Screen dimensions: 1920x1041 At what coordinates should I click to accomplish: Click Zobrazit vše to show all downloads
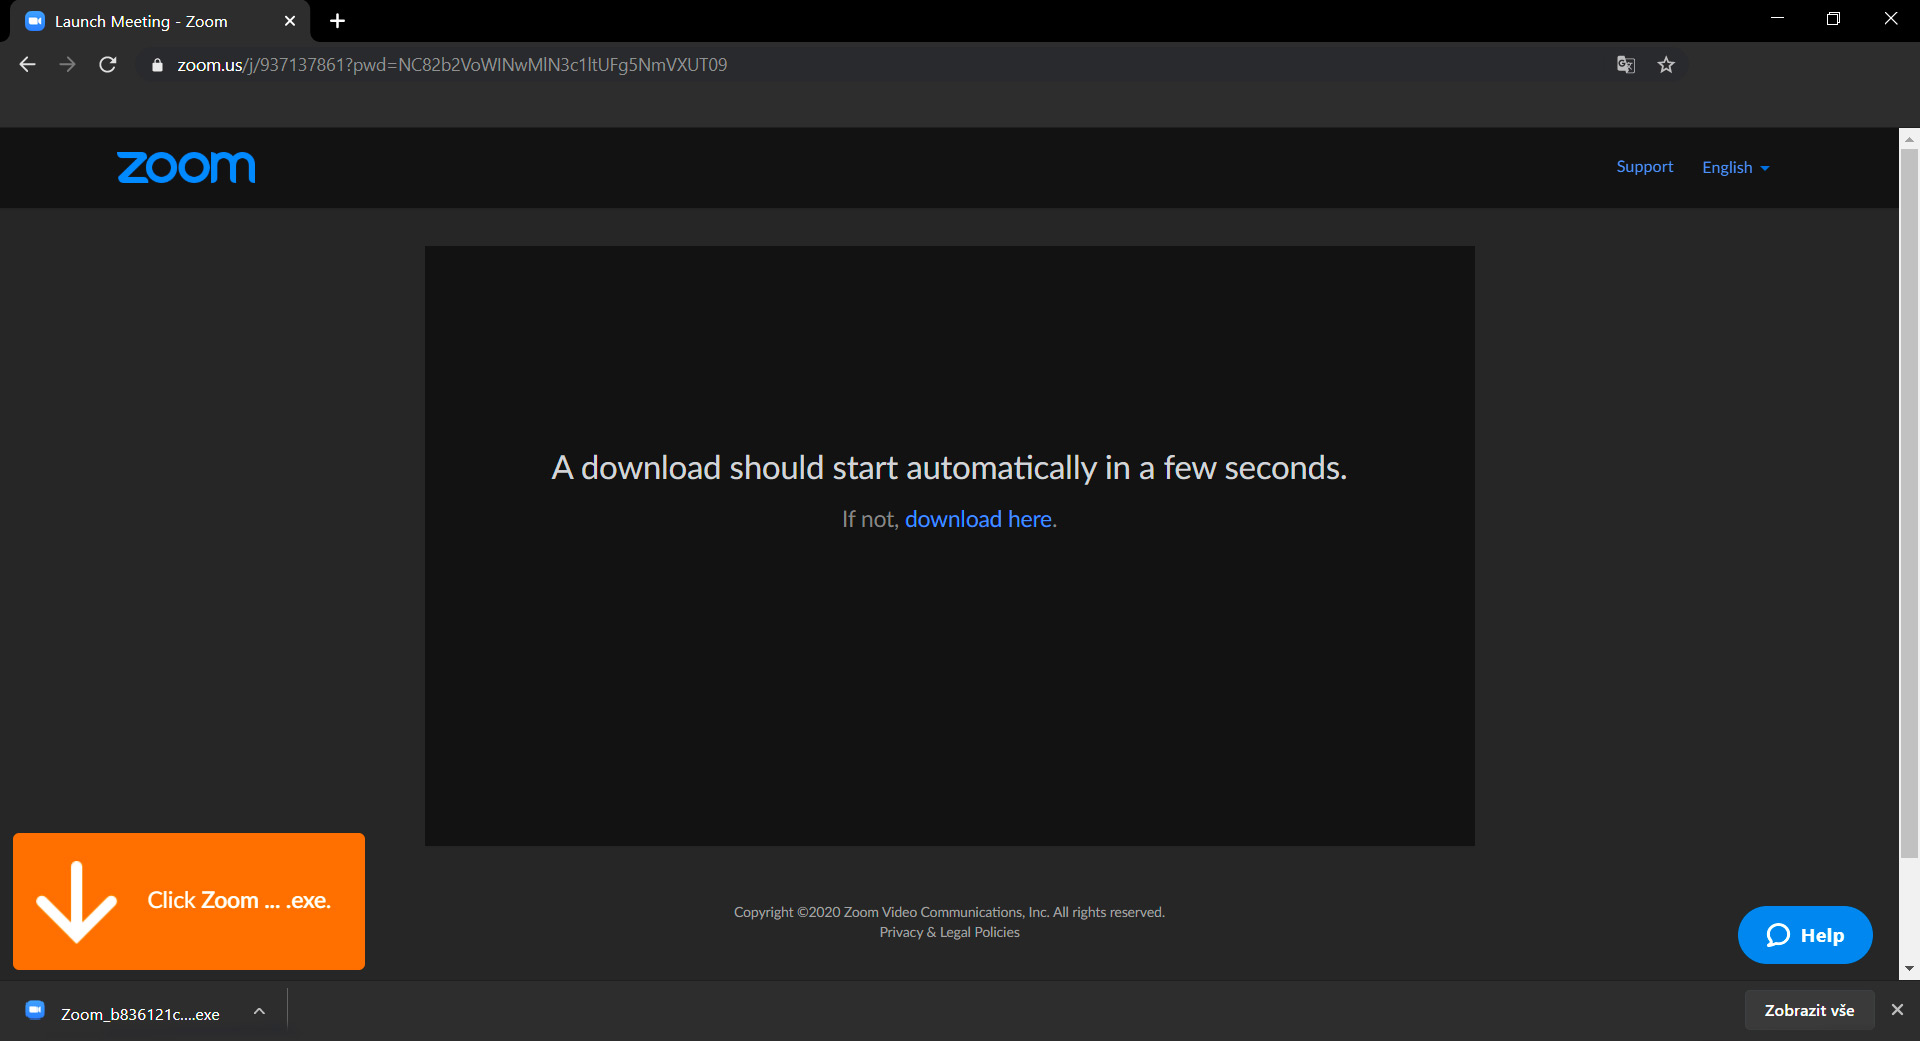pyautogui.click(x=1809, y=1010)
